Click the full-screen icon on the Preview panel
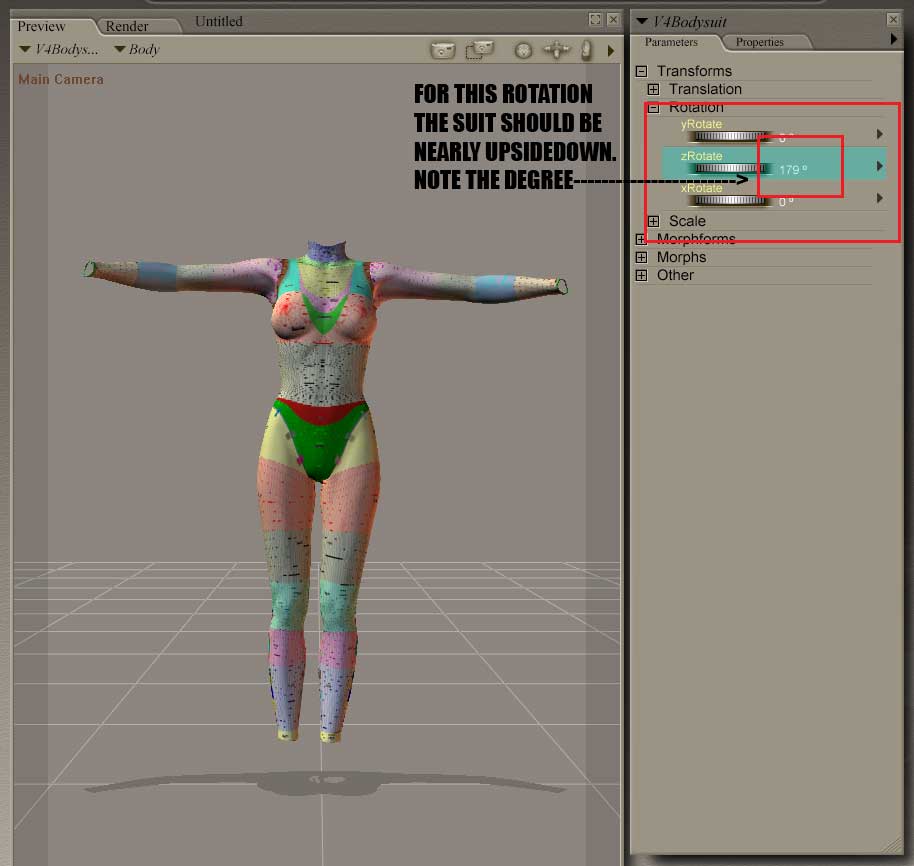This screenshot has height=866, width=914. [x=595, y=20]
